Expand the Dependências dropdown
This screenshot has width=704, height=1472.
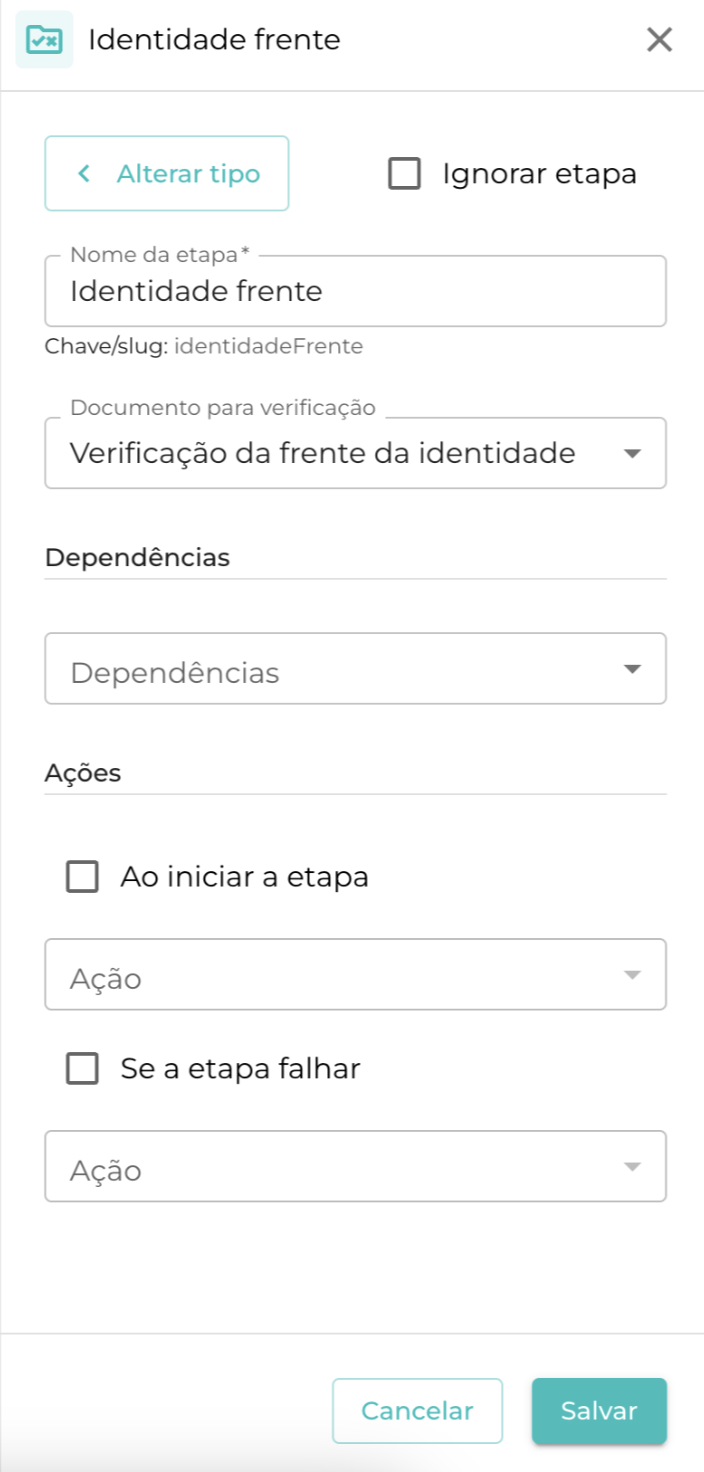(x=631, y=669)
